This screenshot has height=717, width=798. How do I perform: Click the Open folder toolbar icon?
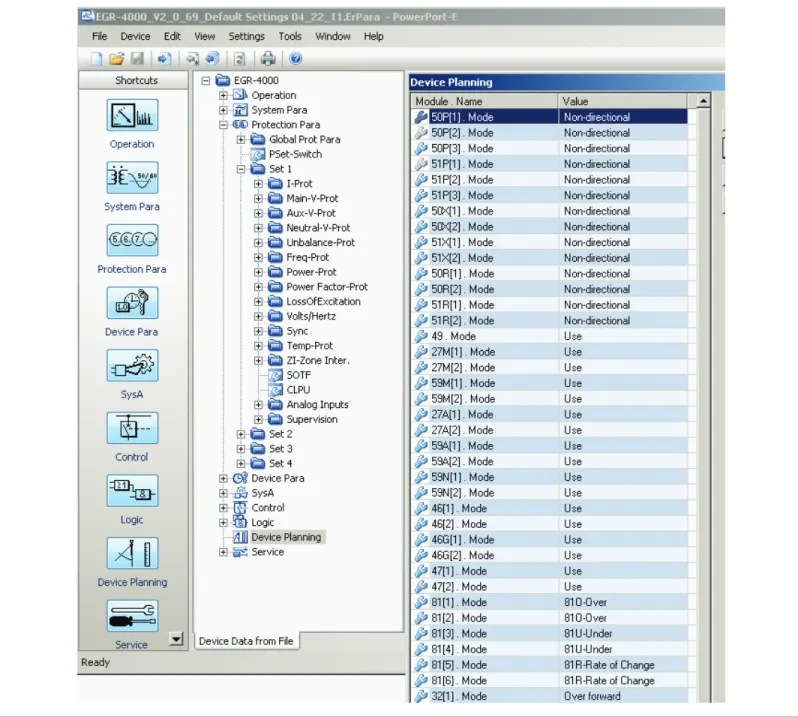[x=117, y=59]
